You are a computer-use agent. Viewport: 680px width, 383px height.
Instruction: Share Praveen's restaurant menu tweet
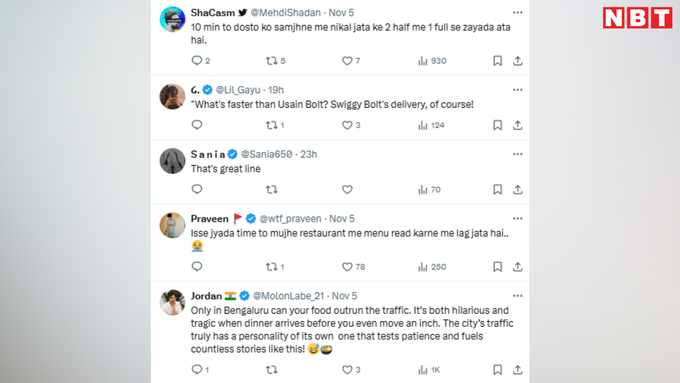point(517,267)
